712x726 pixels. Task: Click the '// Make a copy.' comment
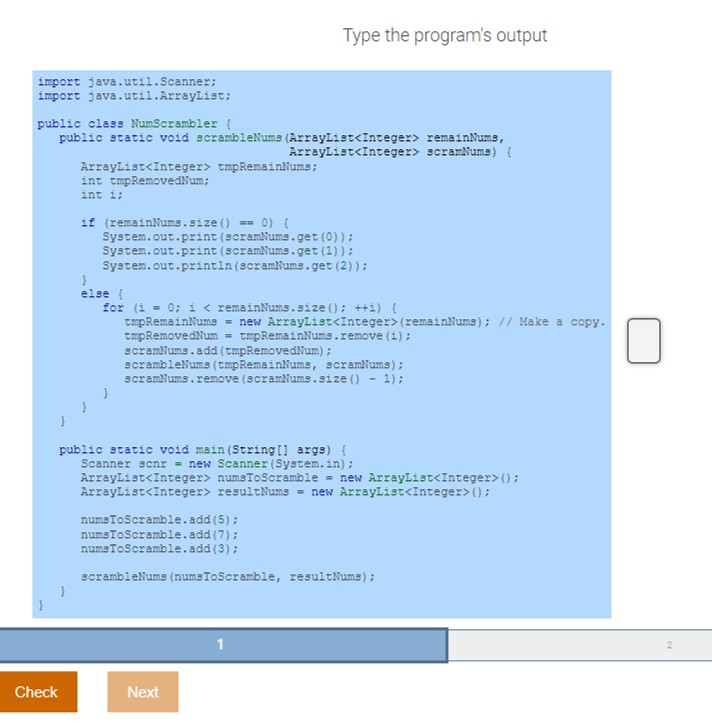pyautogui.click(x=552, y=322)
